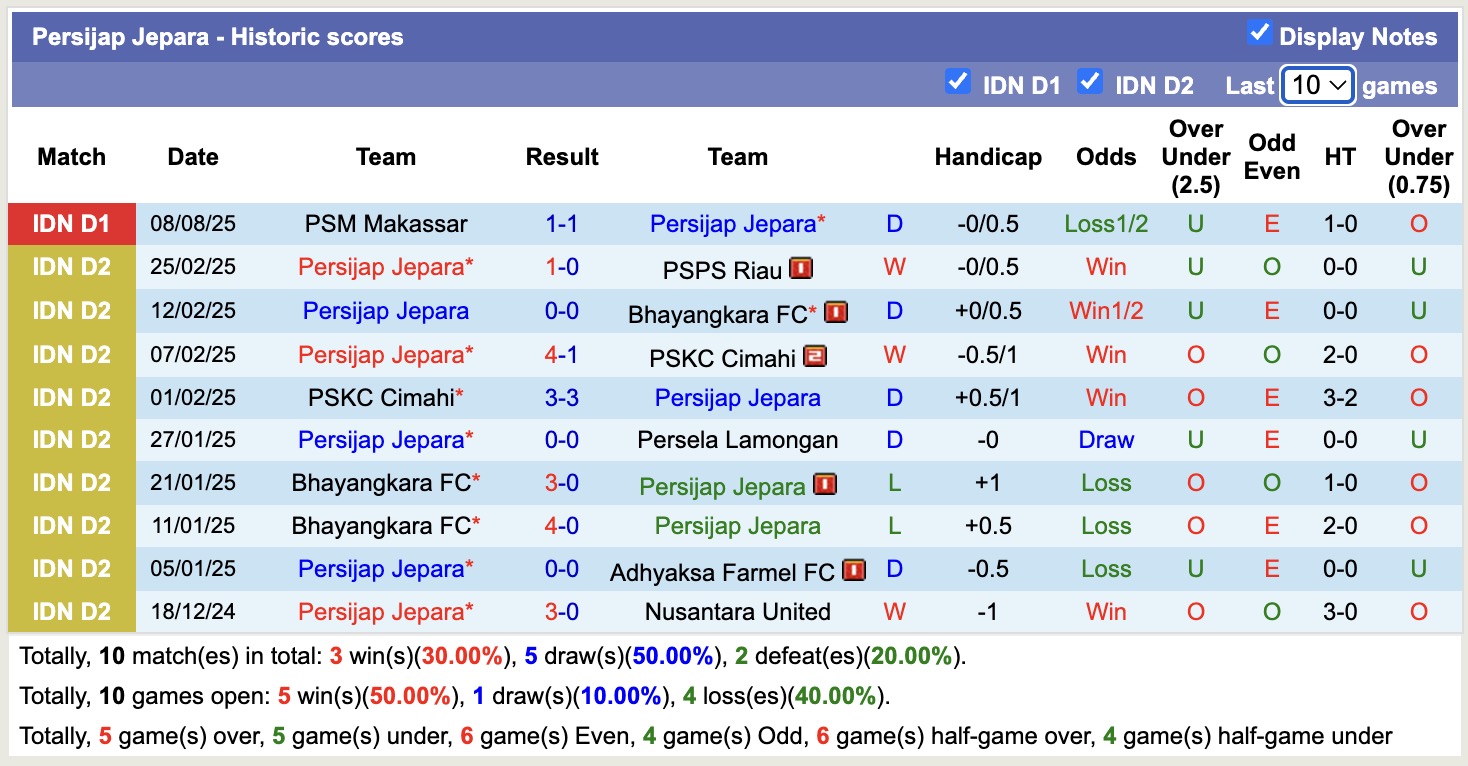Open the Last games count dropdown
Screen dimensions: 1468x766
point(1317,85)
